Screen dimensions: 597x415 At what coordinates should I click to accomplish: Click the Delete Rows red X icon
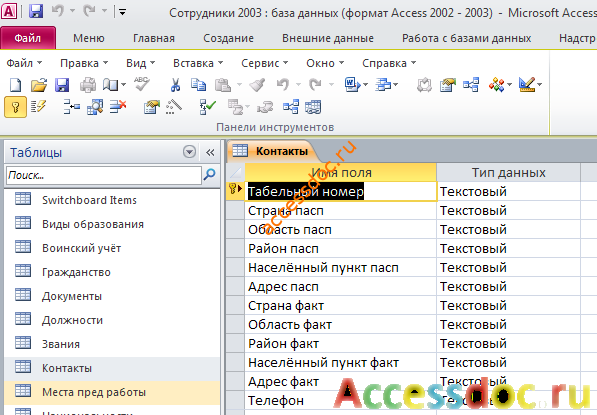pyautogui.click(x=118, y=107)
